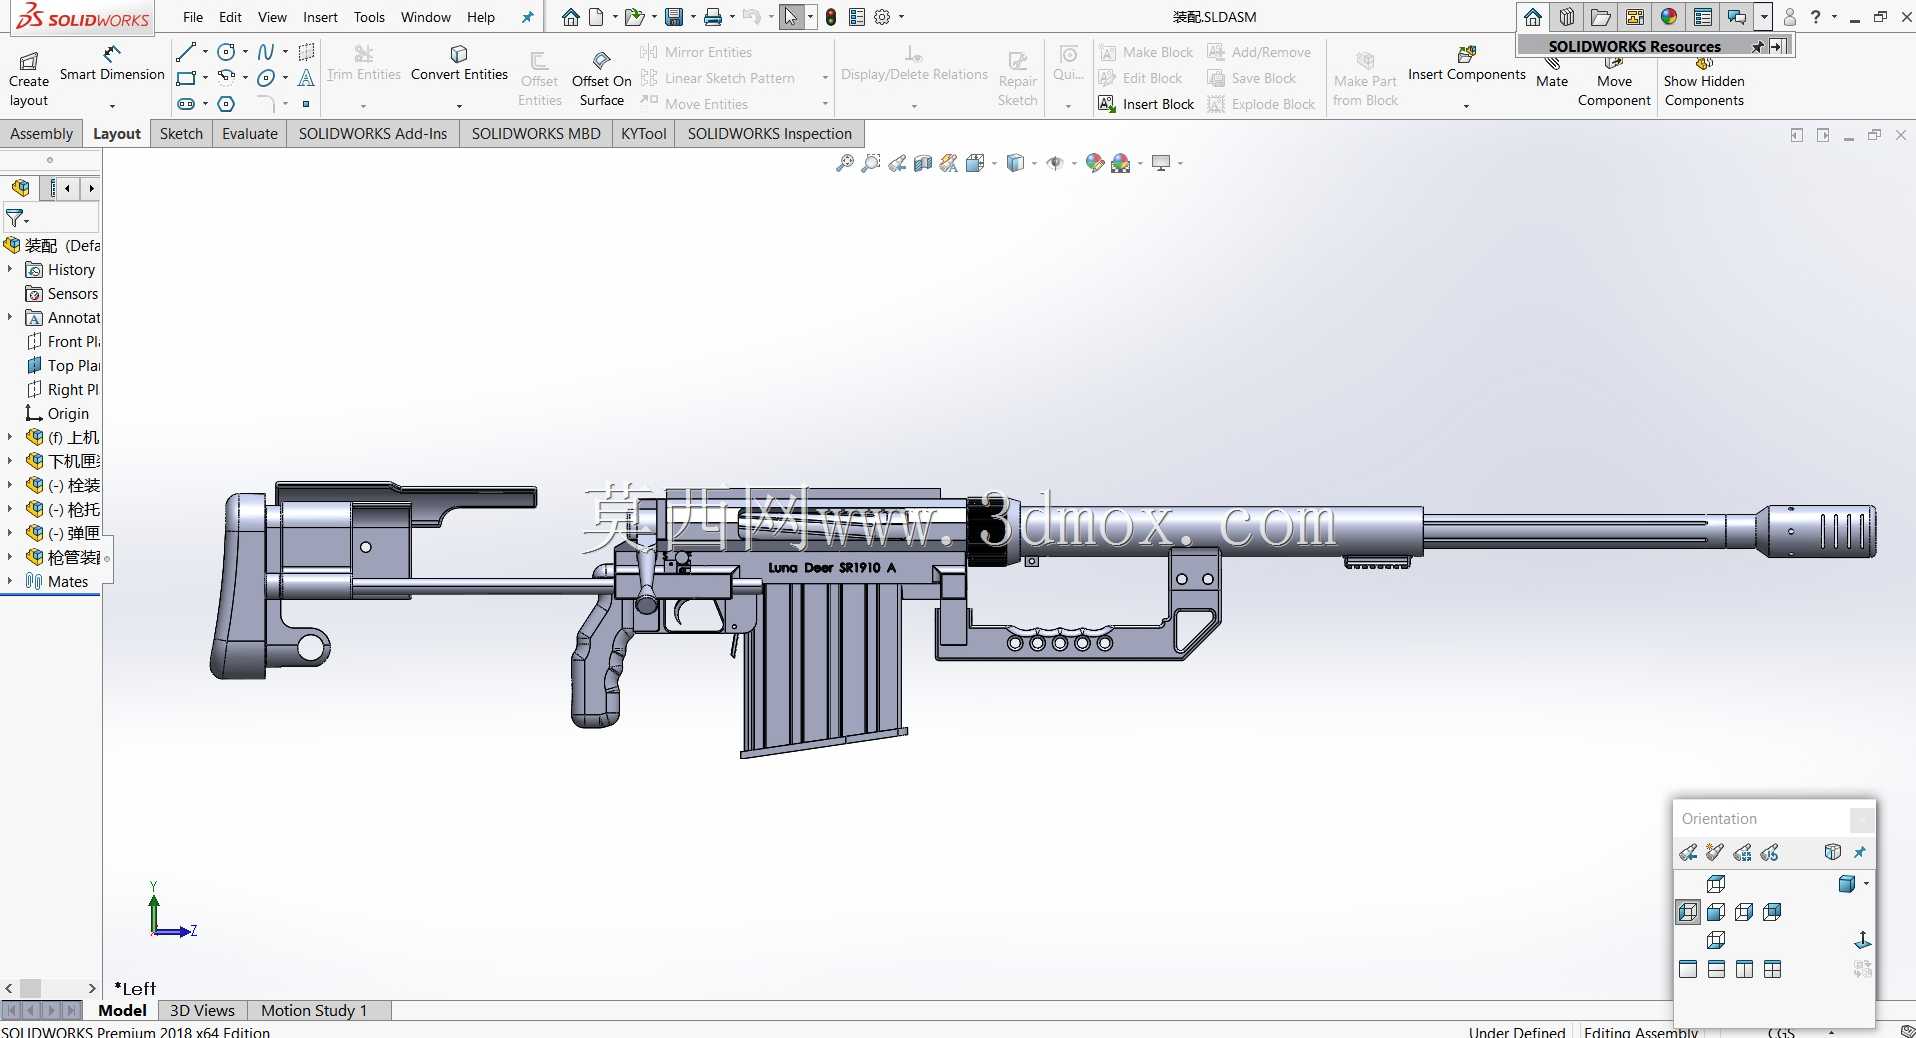Click the Offset On Surface button
1916x1038 pixels.
602,79
